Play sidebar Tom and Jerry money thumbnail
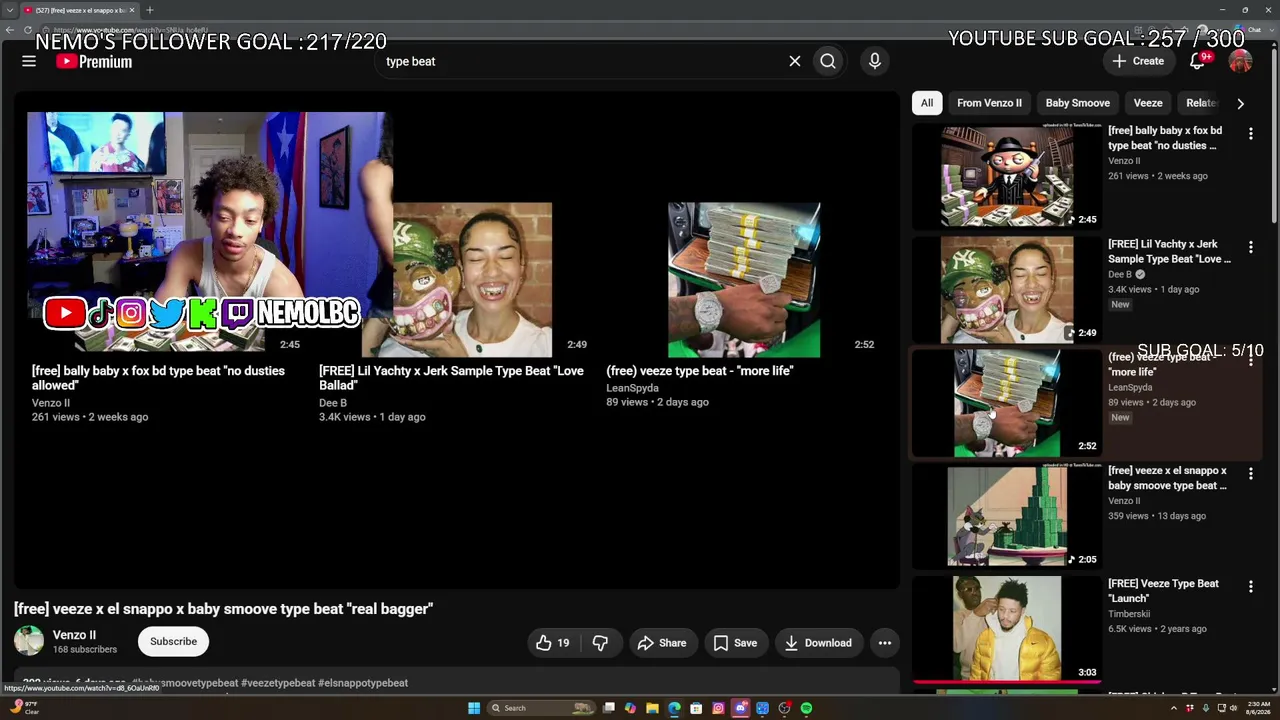Screen dimensions: 1280x720 click(x=1007, y=516)
